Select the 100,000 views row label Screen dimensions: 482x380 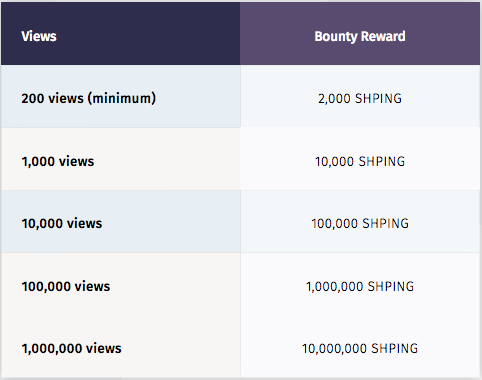[x=66, y=286]
